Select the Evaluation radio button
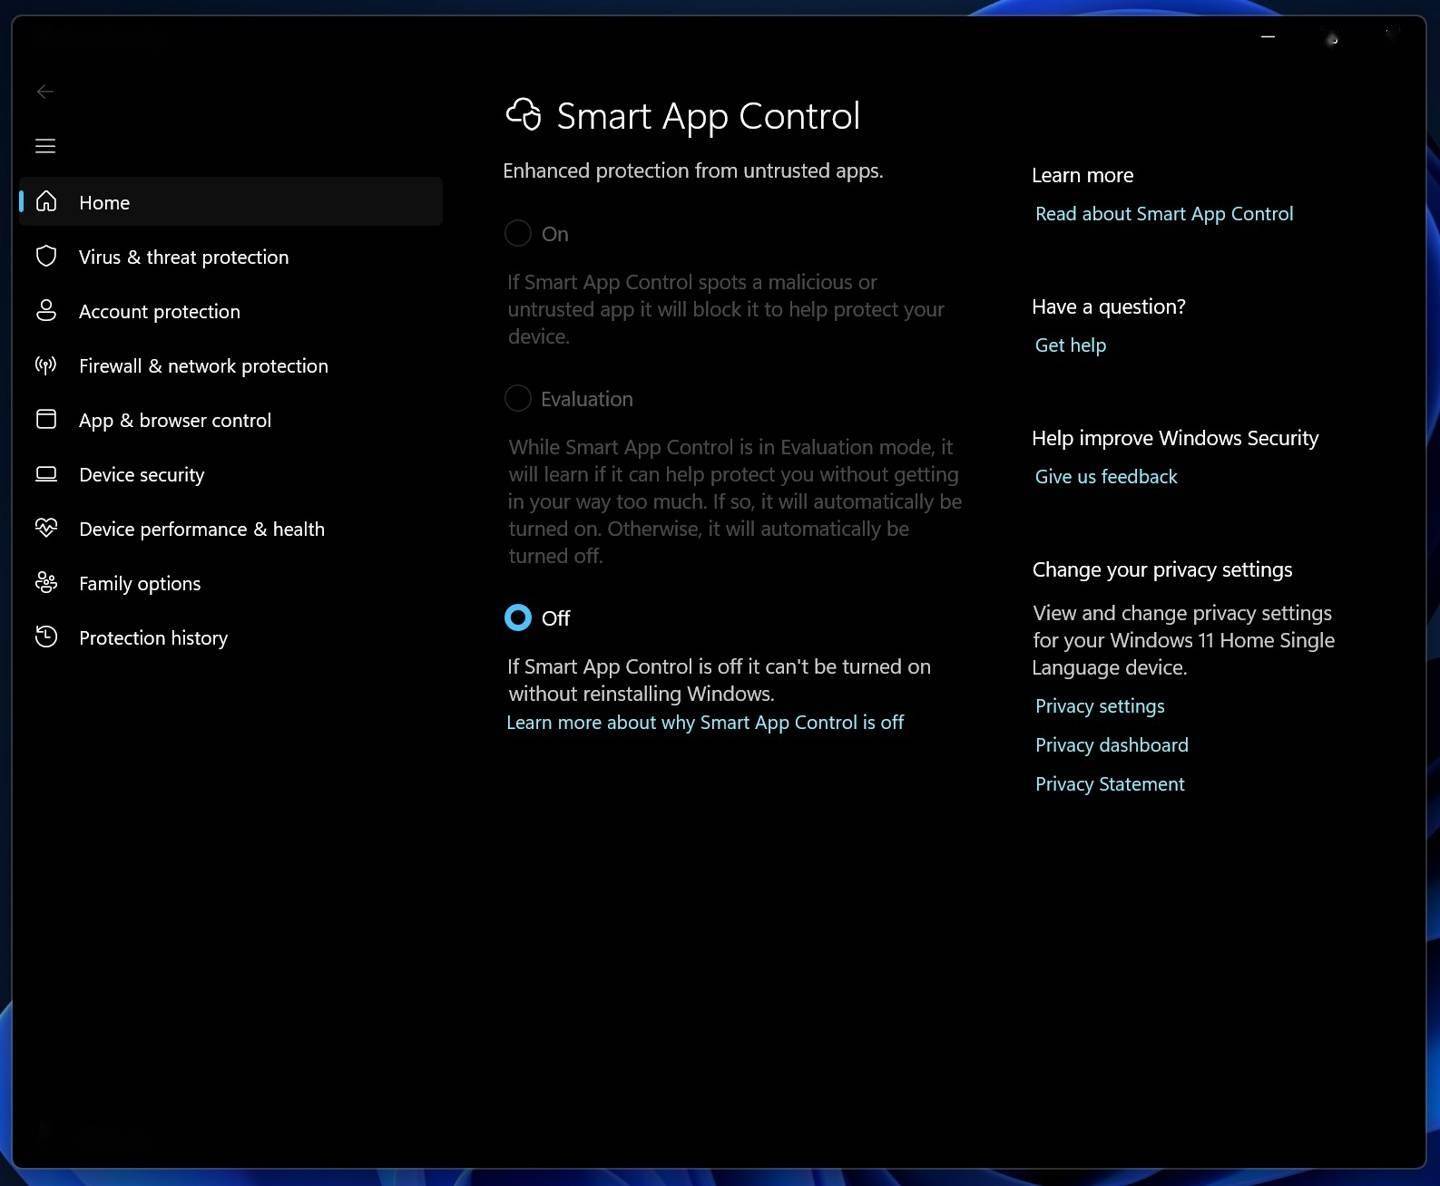 tap(518, 399)
